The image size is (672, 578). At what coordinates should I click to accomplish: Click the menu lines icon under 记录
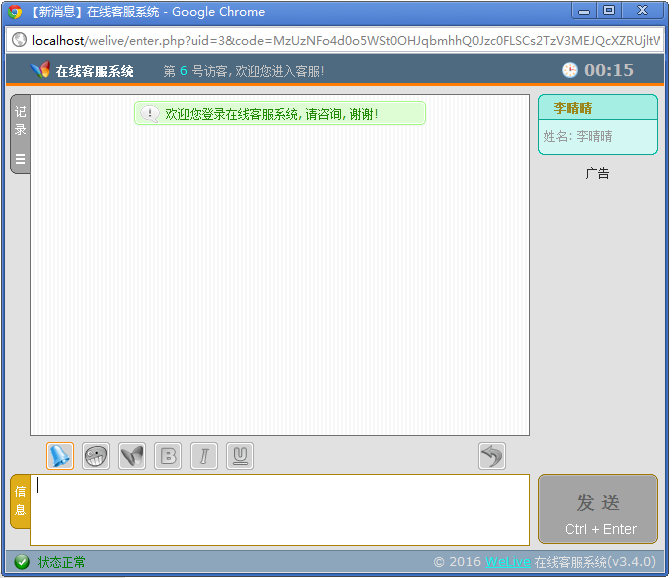(20, 159)
